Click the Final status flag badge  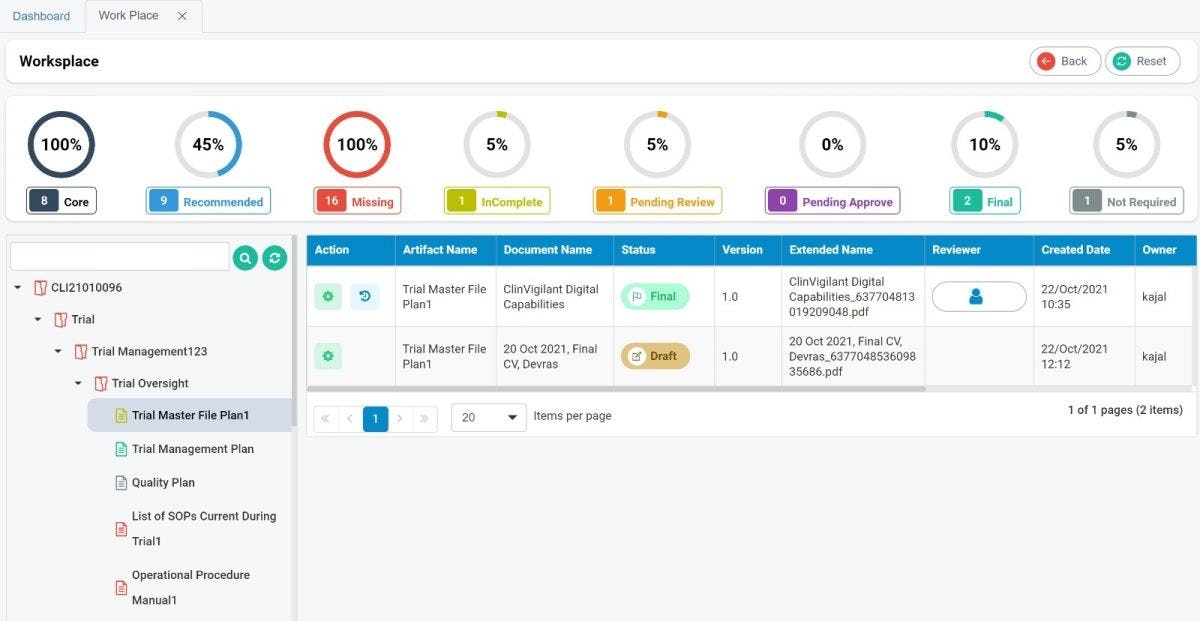[x=655, y=296]
